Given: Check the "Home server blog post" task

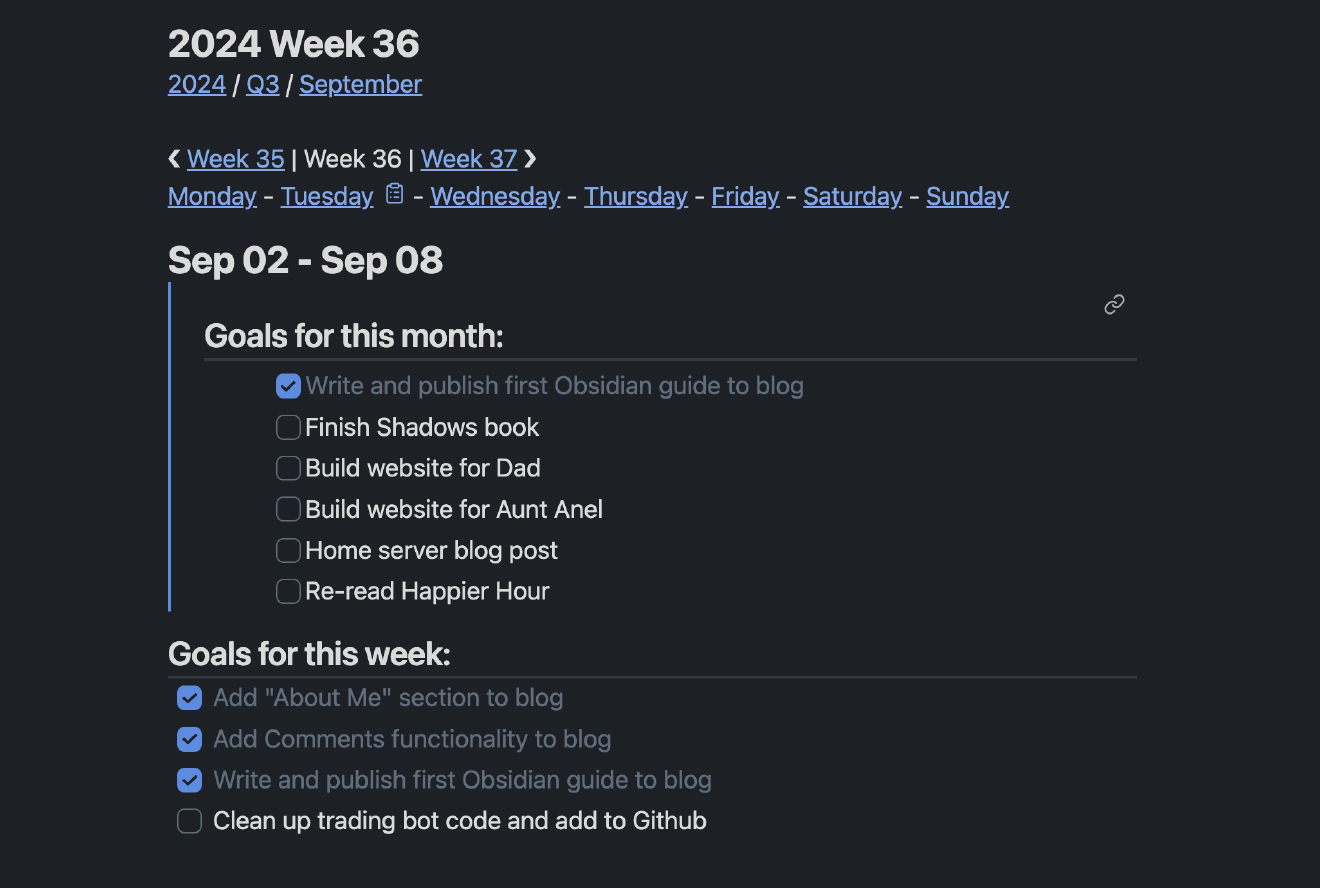Looking at the screenshot, I should click(287, 550).
